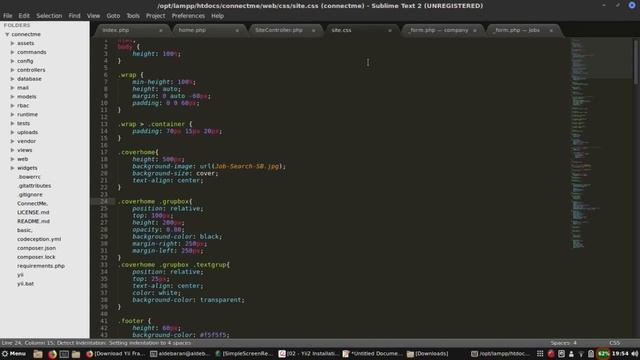The width and height of the screenshot is (640, 360).
Task: Click the battery 62% indicator
Action: click(603, 354)
